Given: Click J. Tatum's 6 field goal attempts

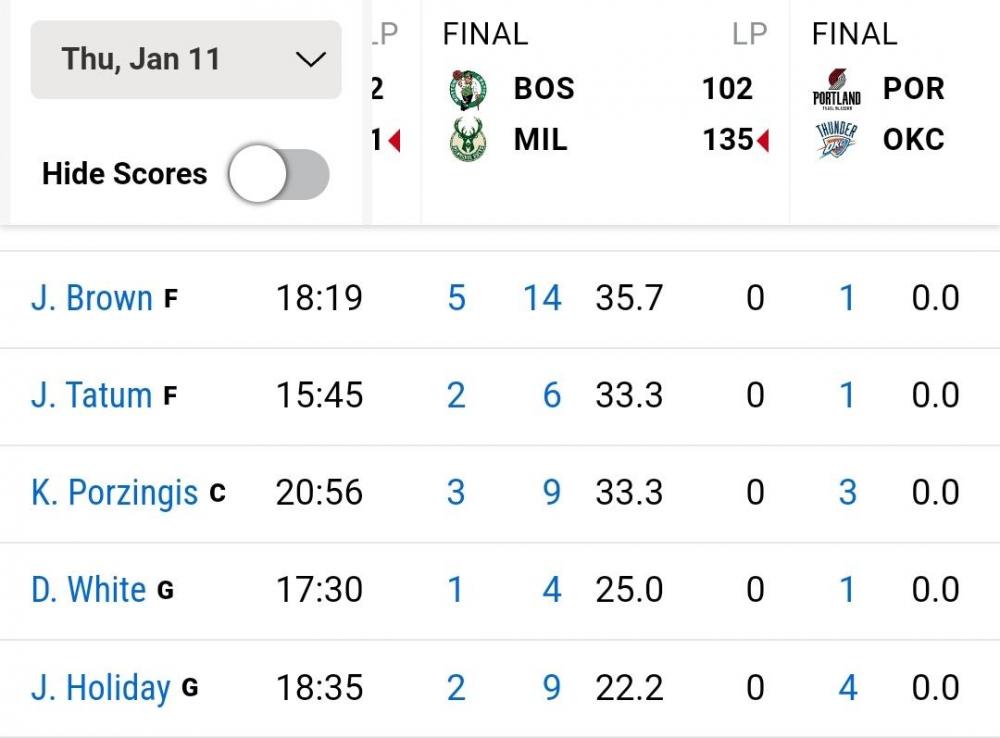Looking at the screenshot, I should point(551,396).
